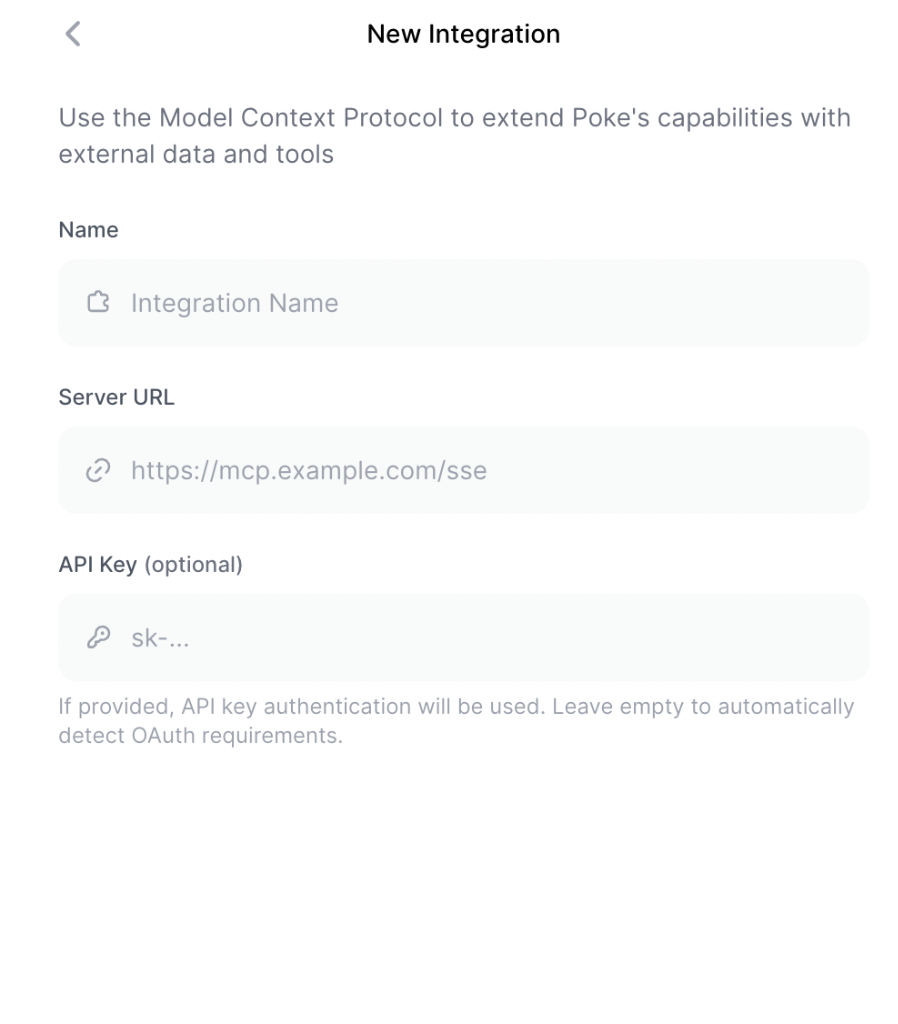Click the "New Integration" page title

pyautogui.click(x=463, y=34)
